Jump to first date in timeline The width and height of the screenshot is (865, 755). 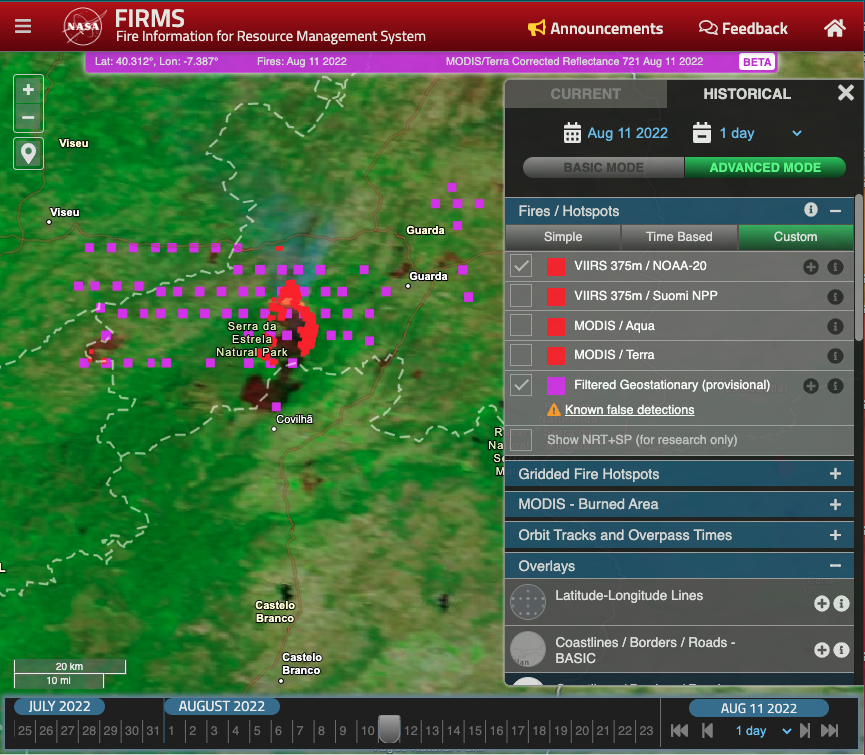679,731
